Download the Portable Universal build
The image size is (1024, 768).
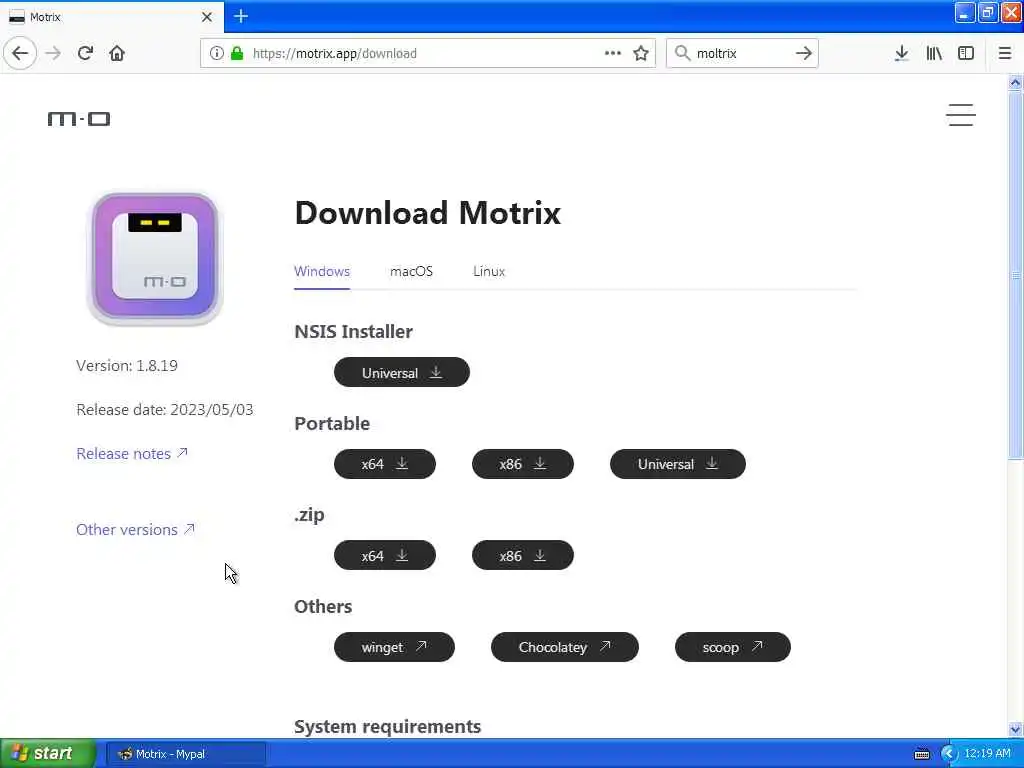click(677, 464)
